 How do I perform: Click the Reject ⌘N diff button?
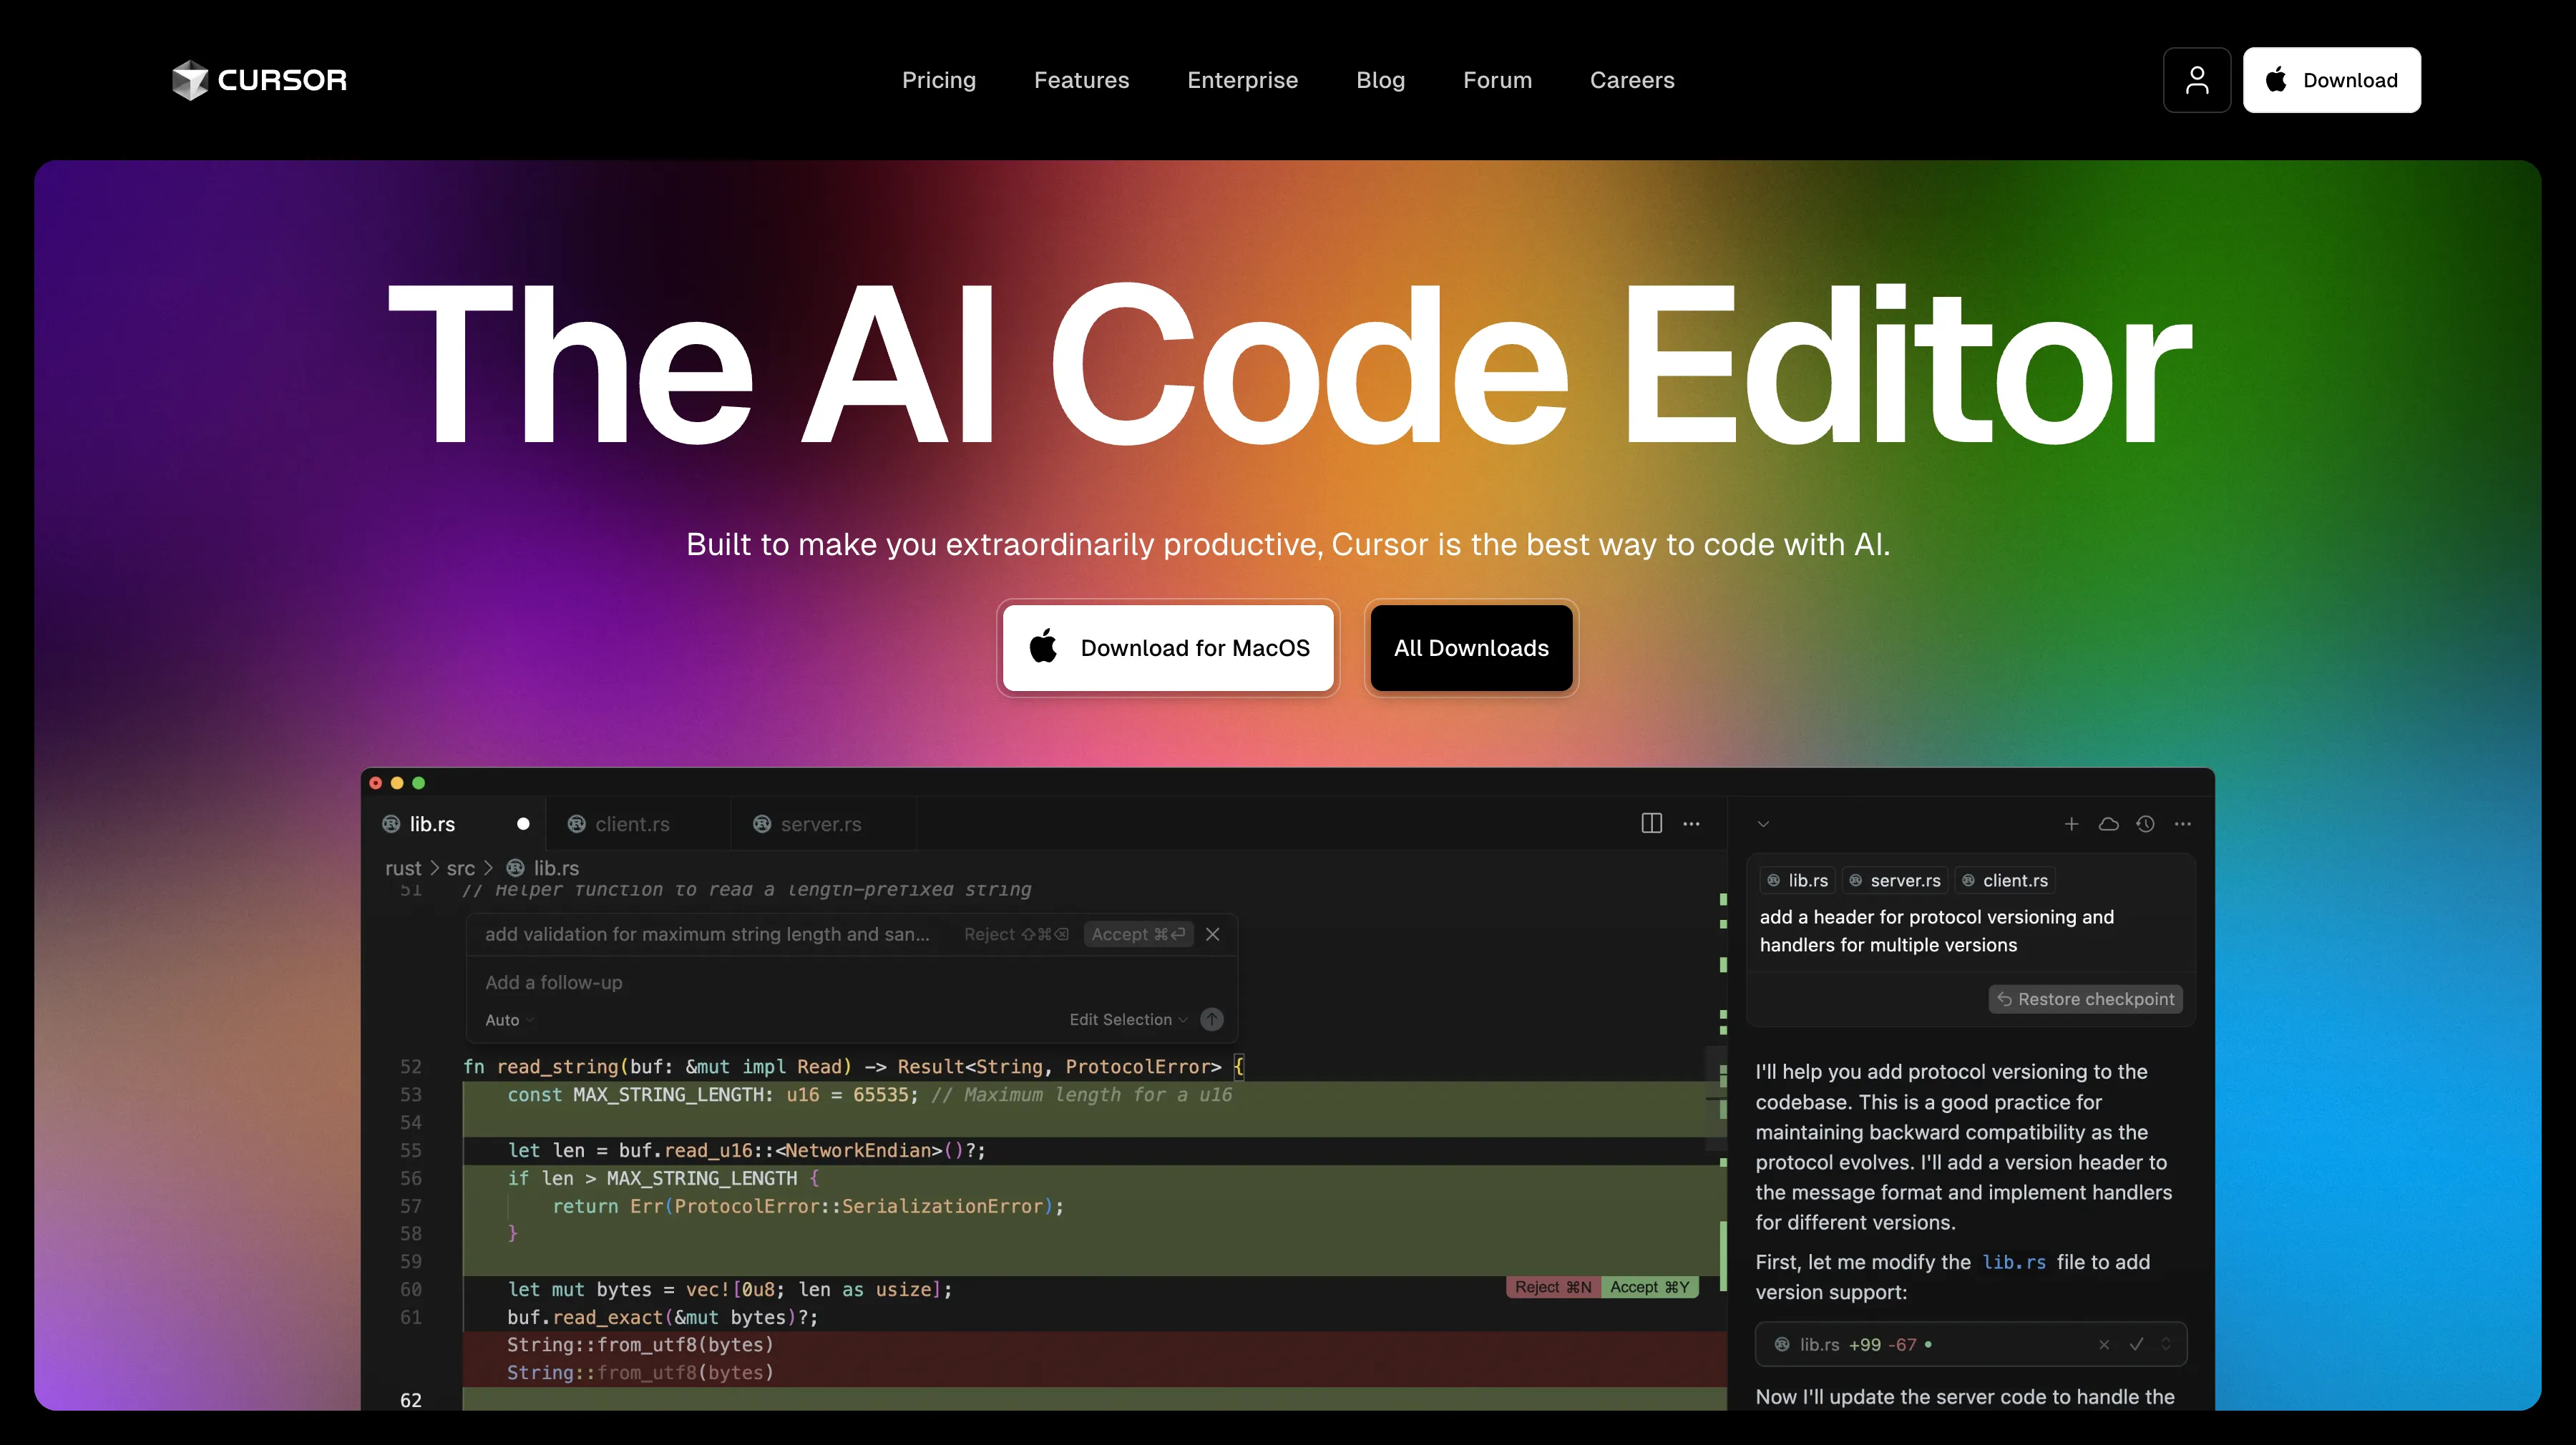(x=1553, y=1287)
